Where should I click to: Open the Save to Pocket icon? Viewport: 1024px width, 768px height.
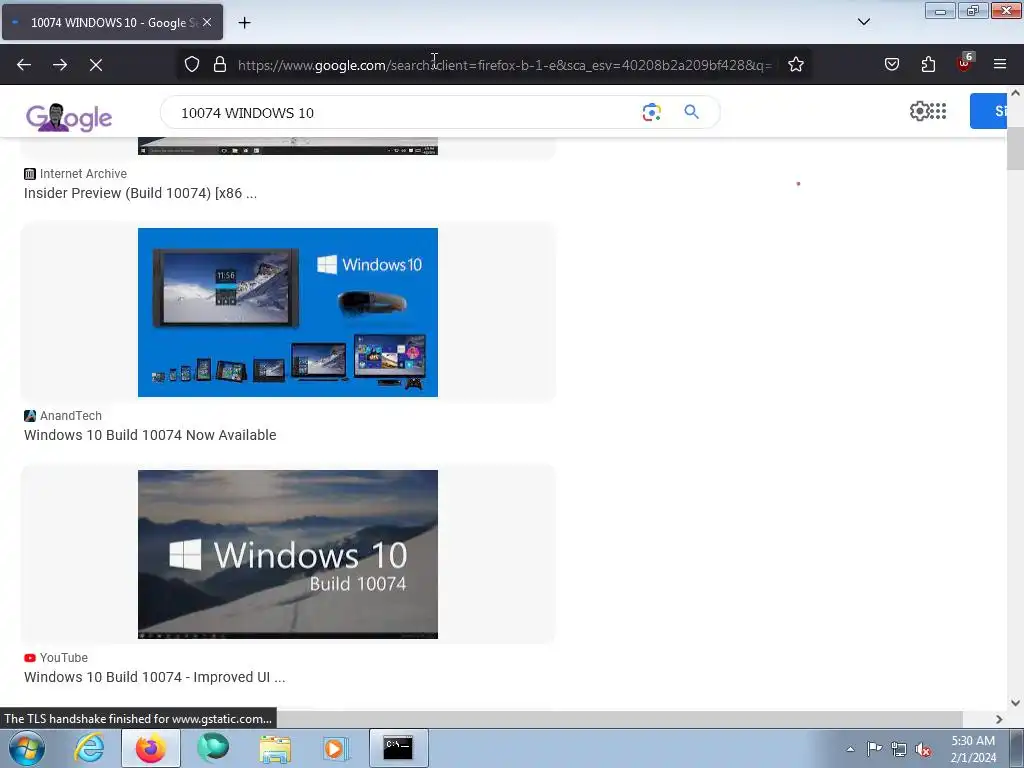point(891,65)
